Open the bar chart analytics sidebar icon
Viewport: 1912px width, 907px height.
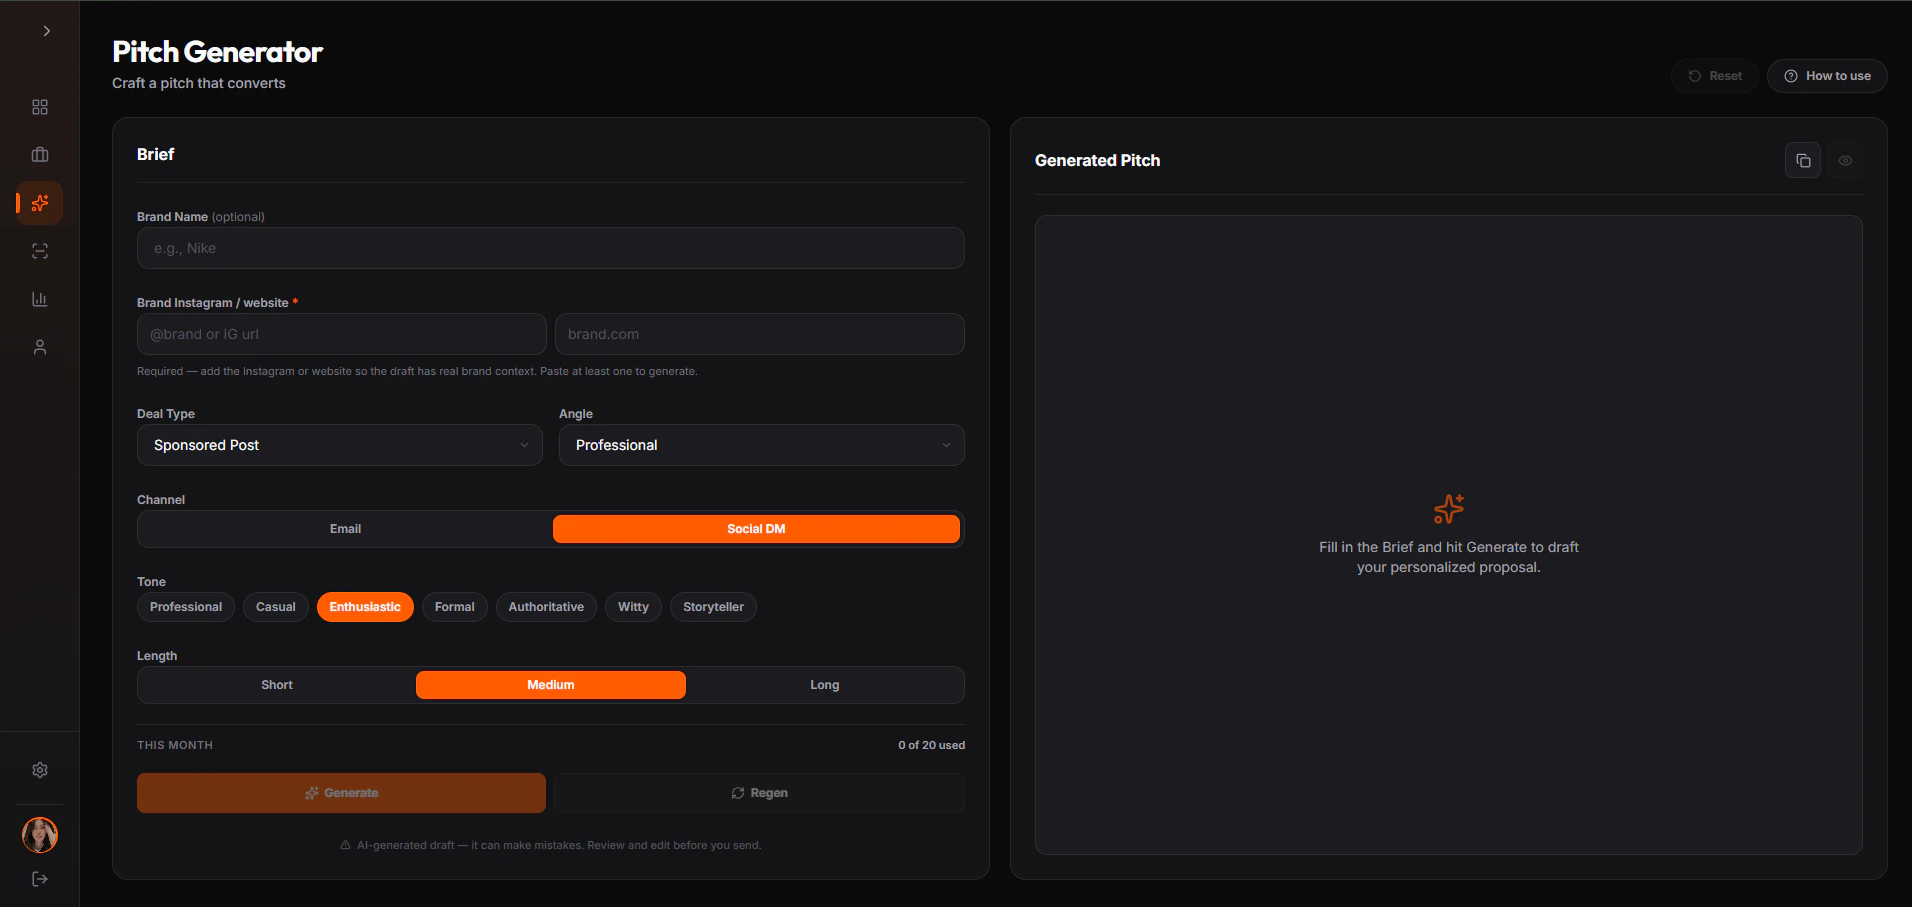pyautogui.click(x=40, y=299)
